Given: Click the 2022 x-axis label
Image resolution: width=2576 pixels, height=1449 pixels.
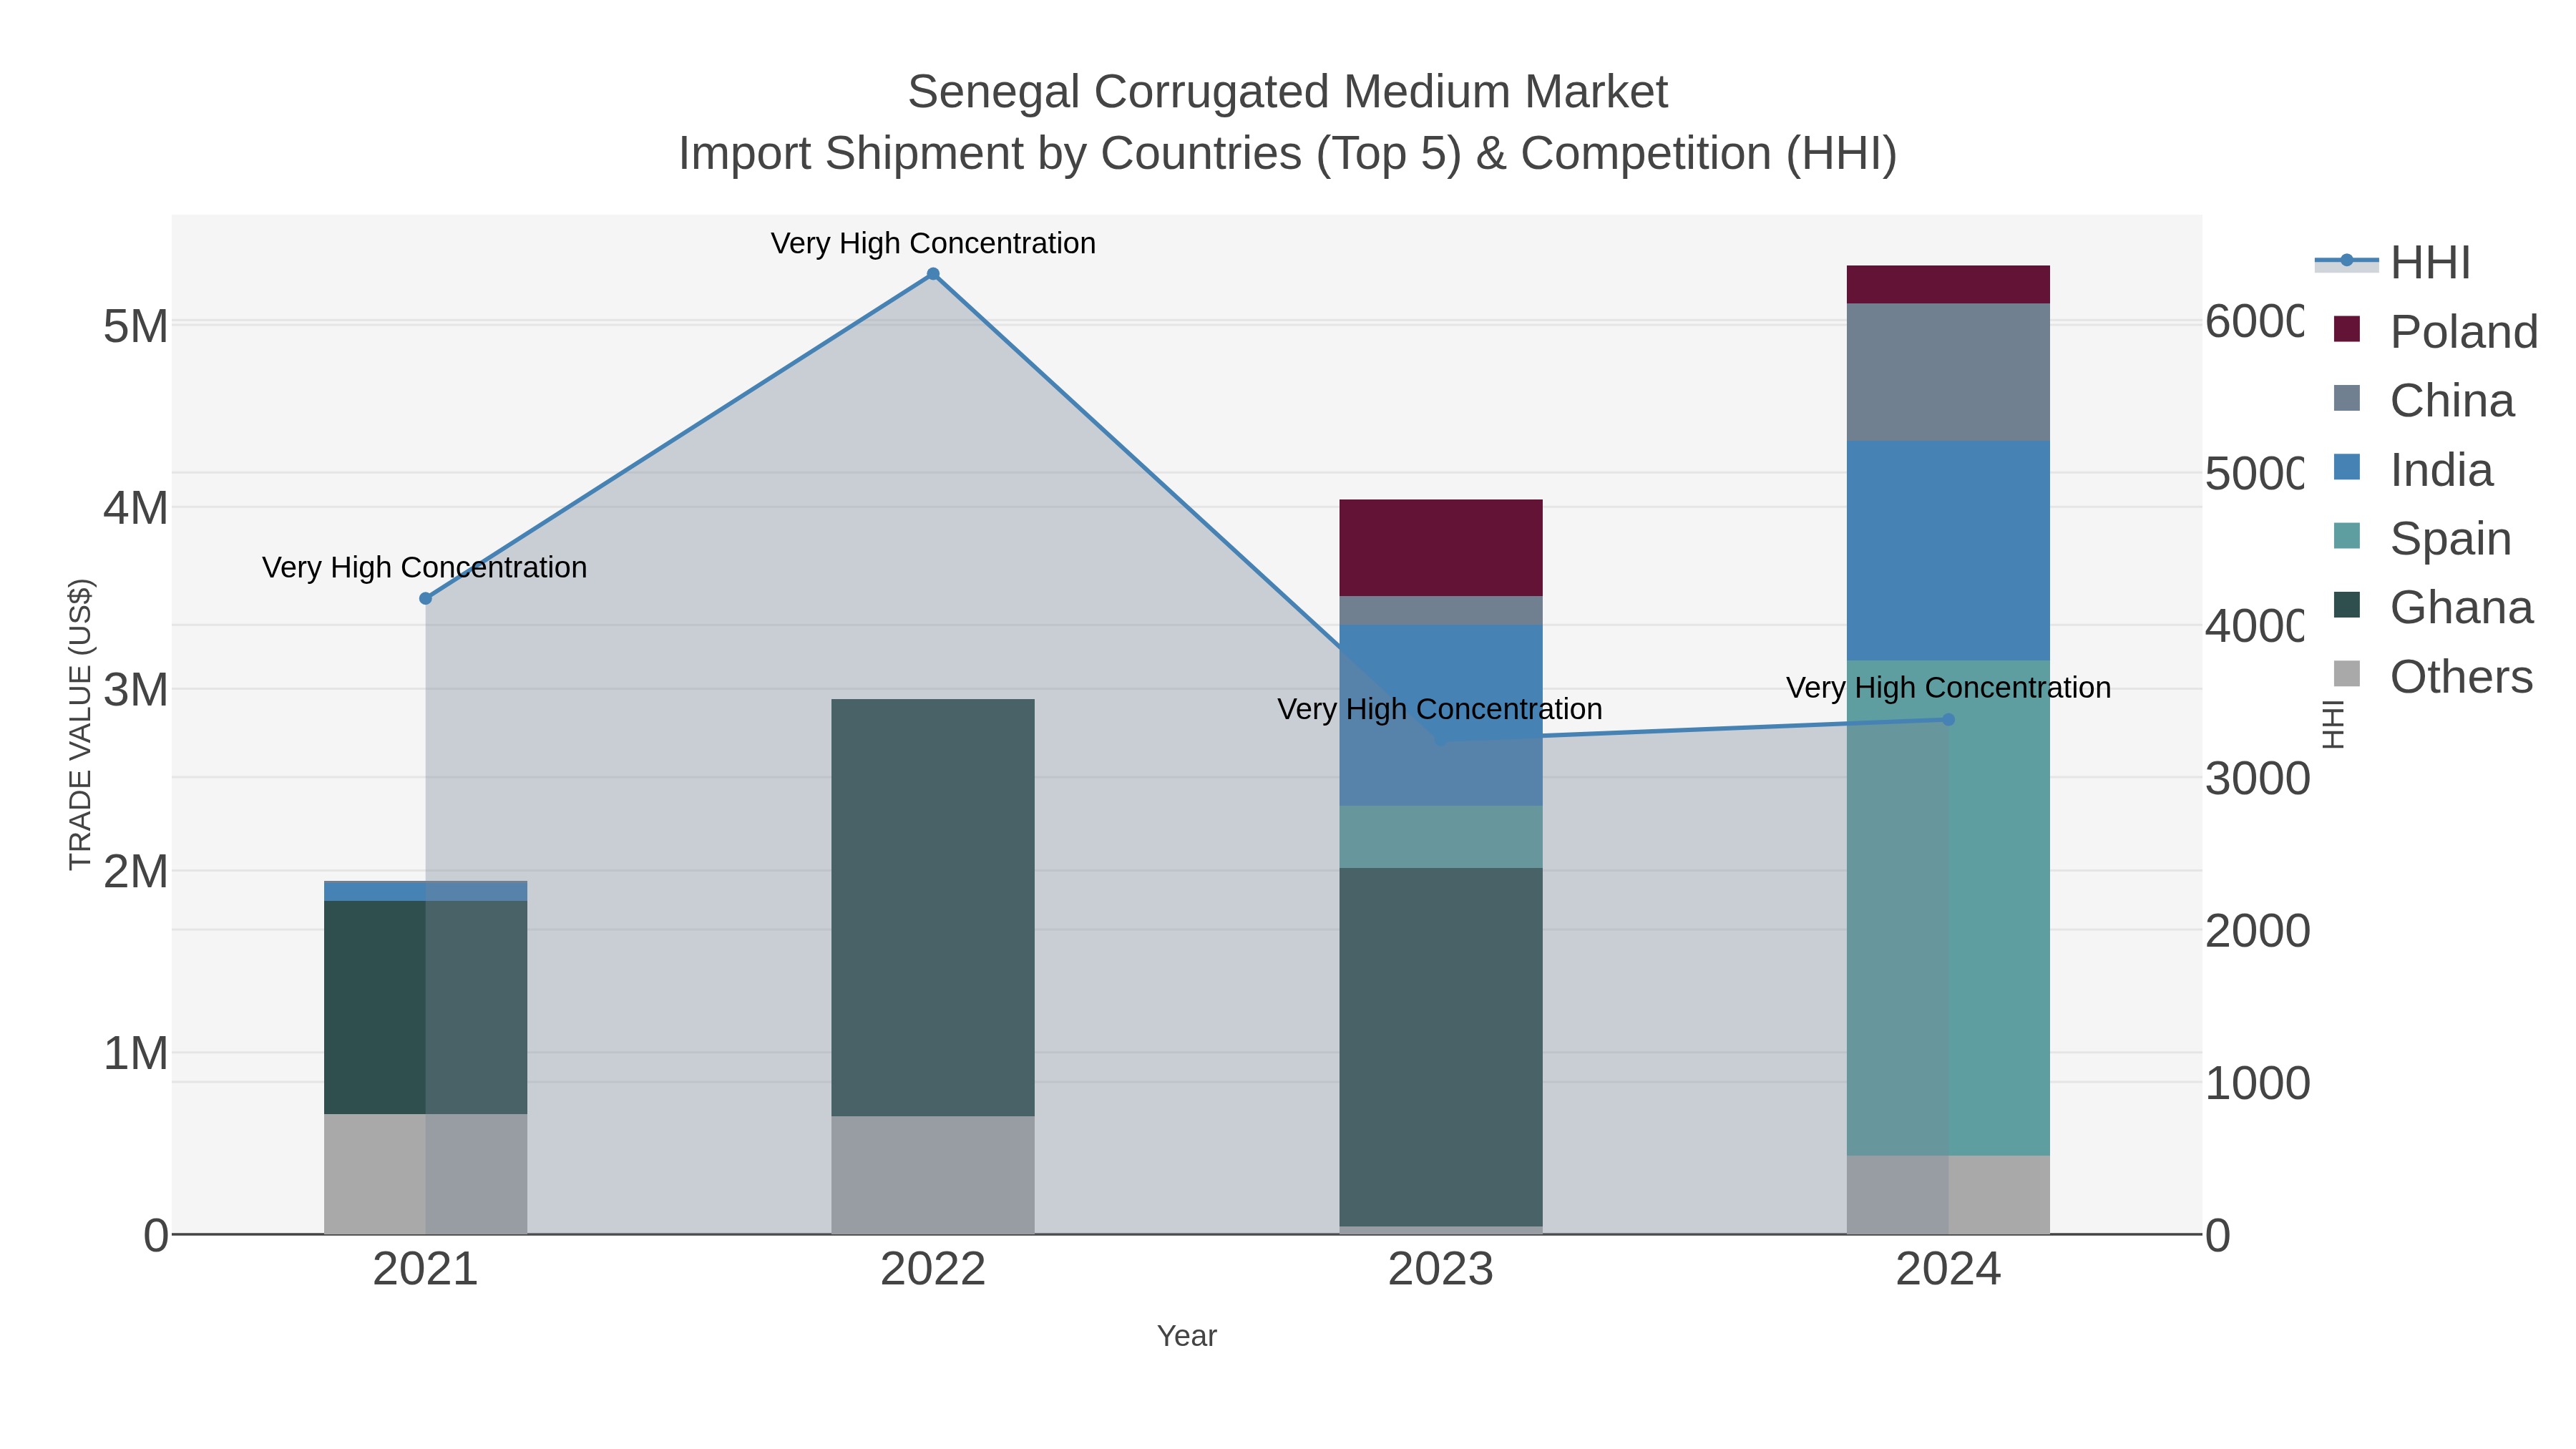Looking at the screenshot, I should pos(933,1270).
